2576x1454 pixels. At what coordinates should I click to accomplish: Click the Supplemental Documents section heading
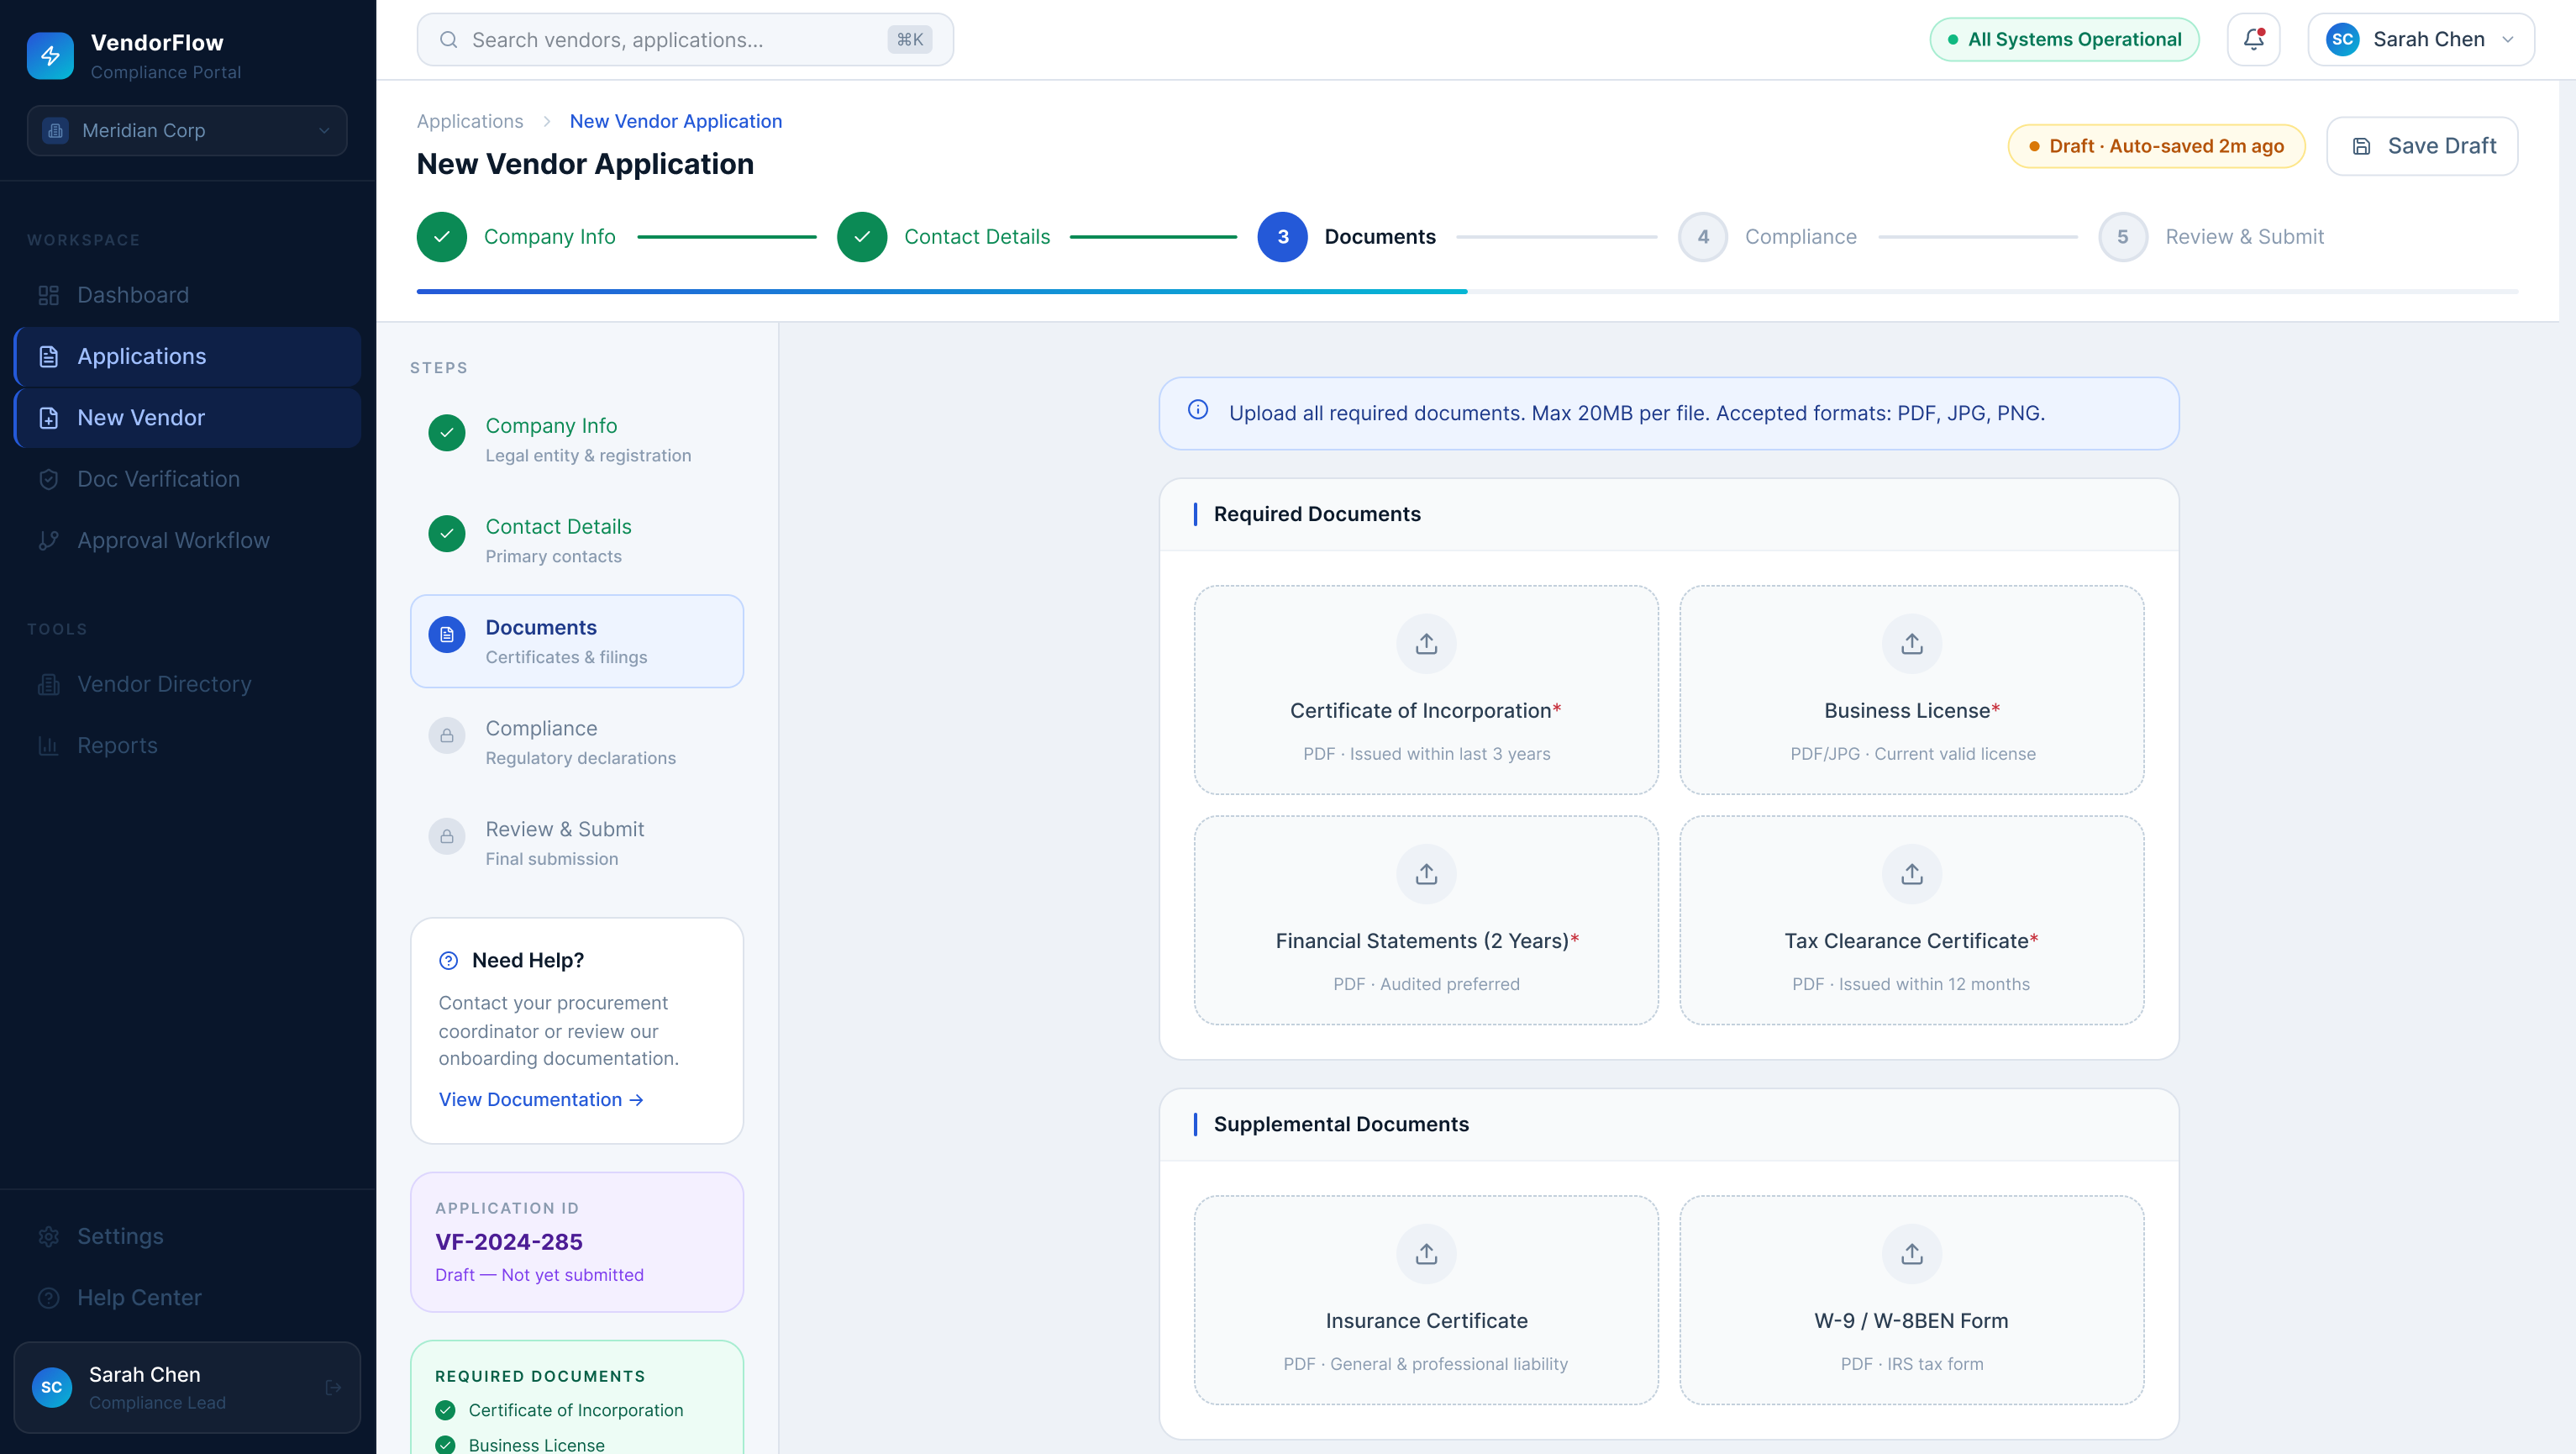pos(1341,1124)
